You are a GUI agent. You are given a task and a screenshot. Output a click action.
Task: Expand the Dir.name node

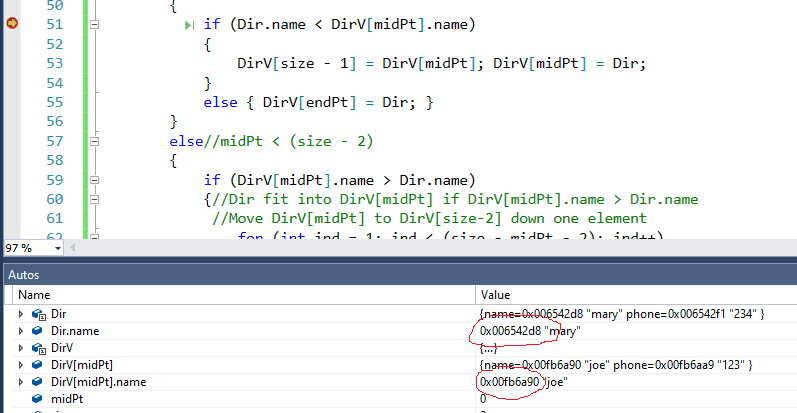(x=21, y=330)
